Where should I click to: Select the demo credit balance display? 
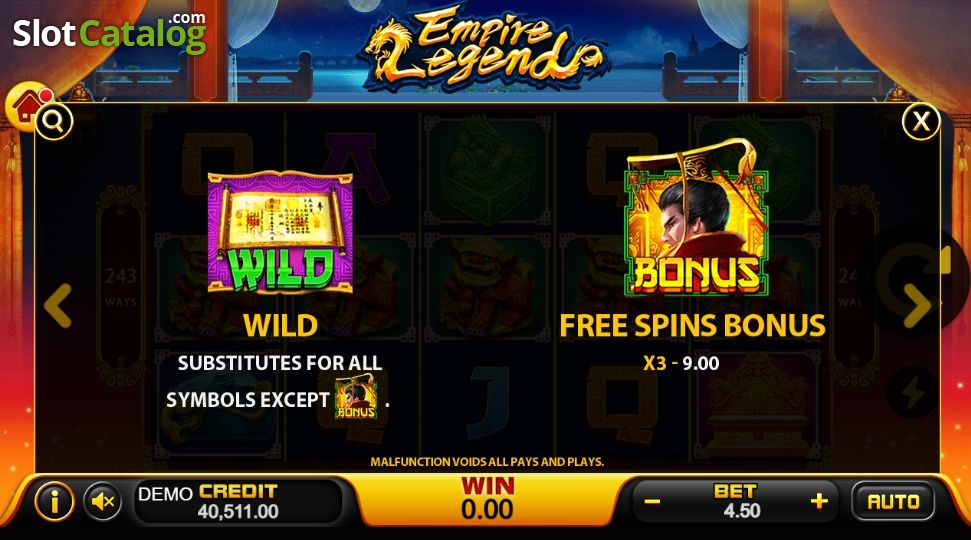238,501
